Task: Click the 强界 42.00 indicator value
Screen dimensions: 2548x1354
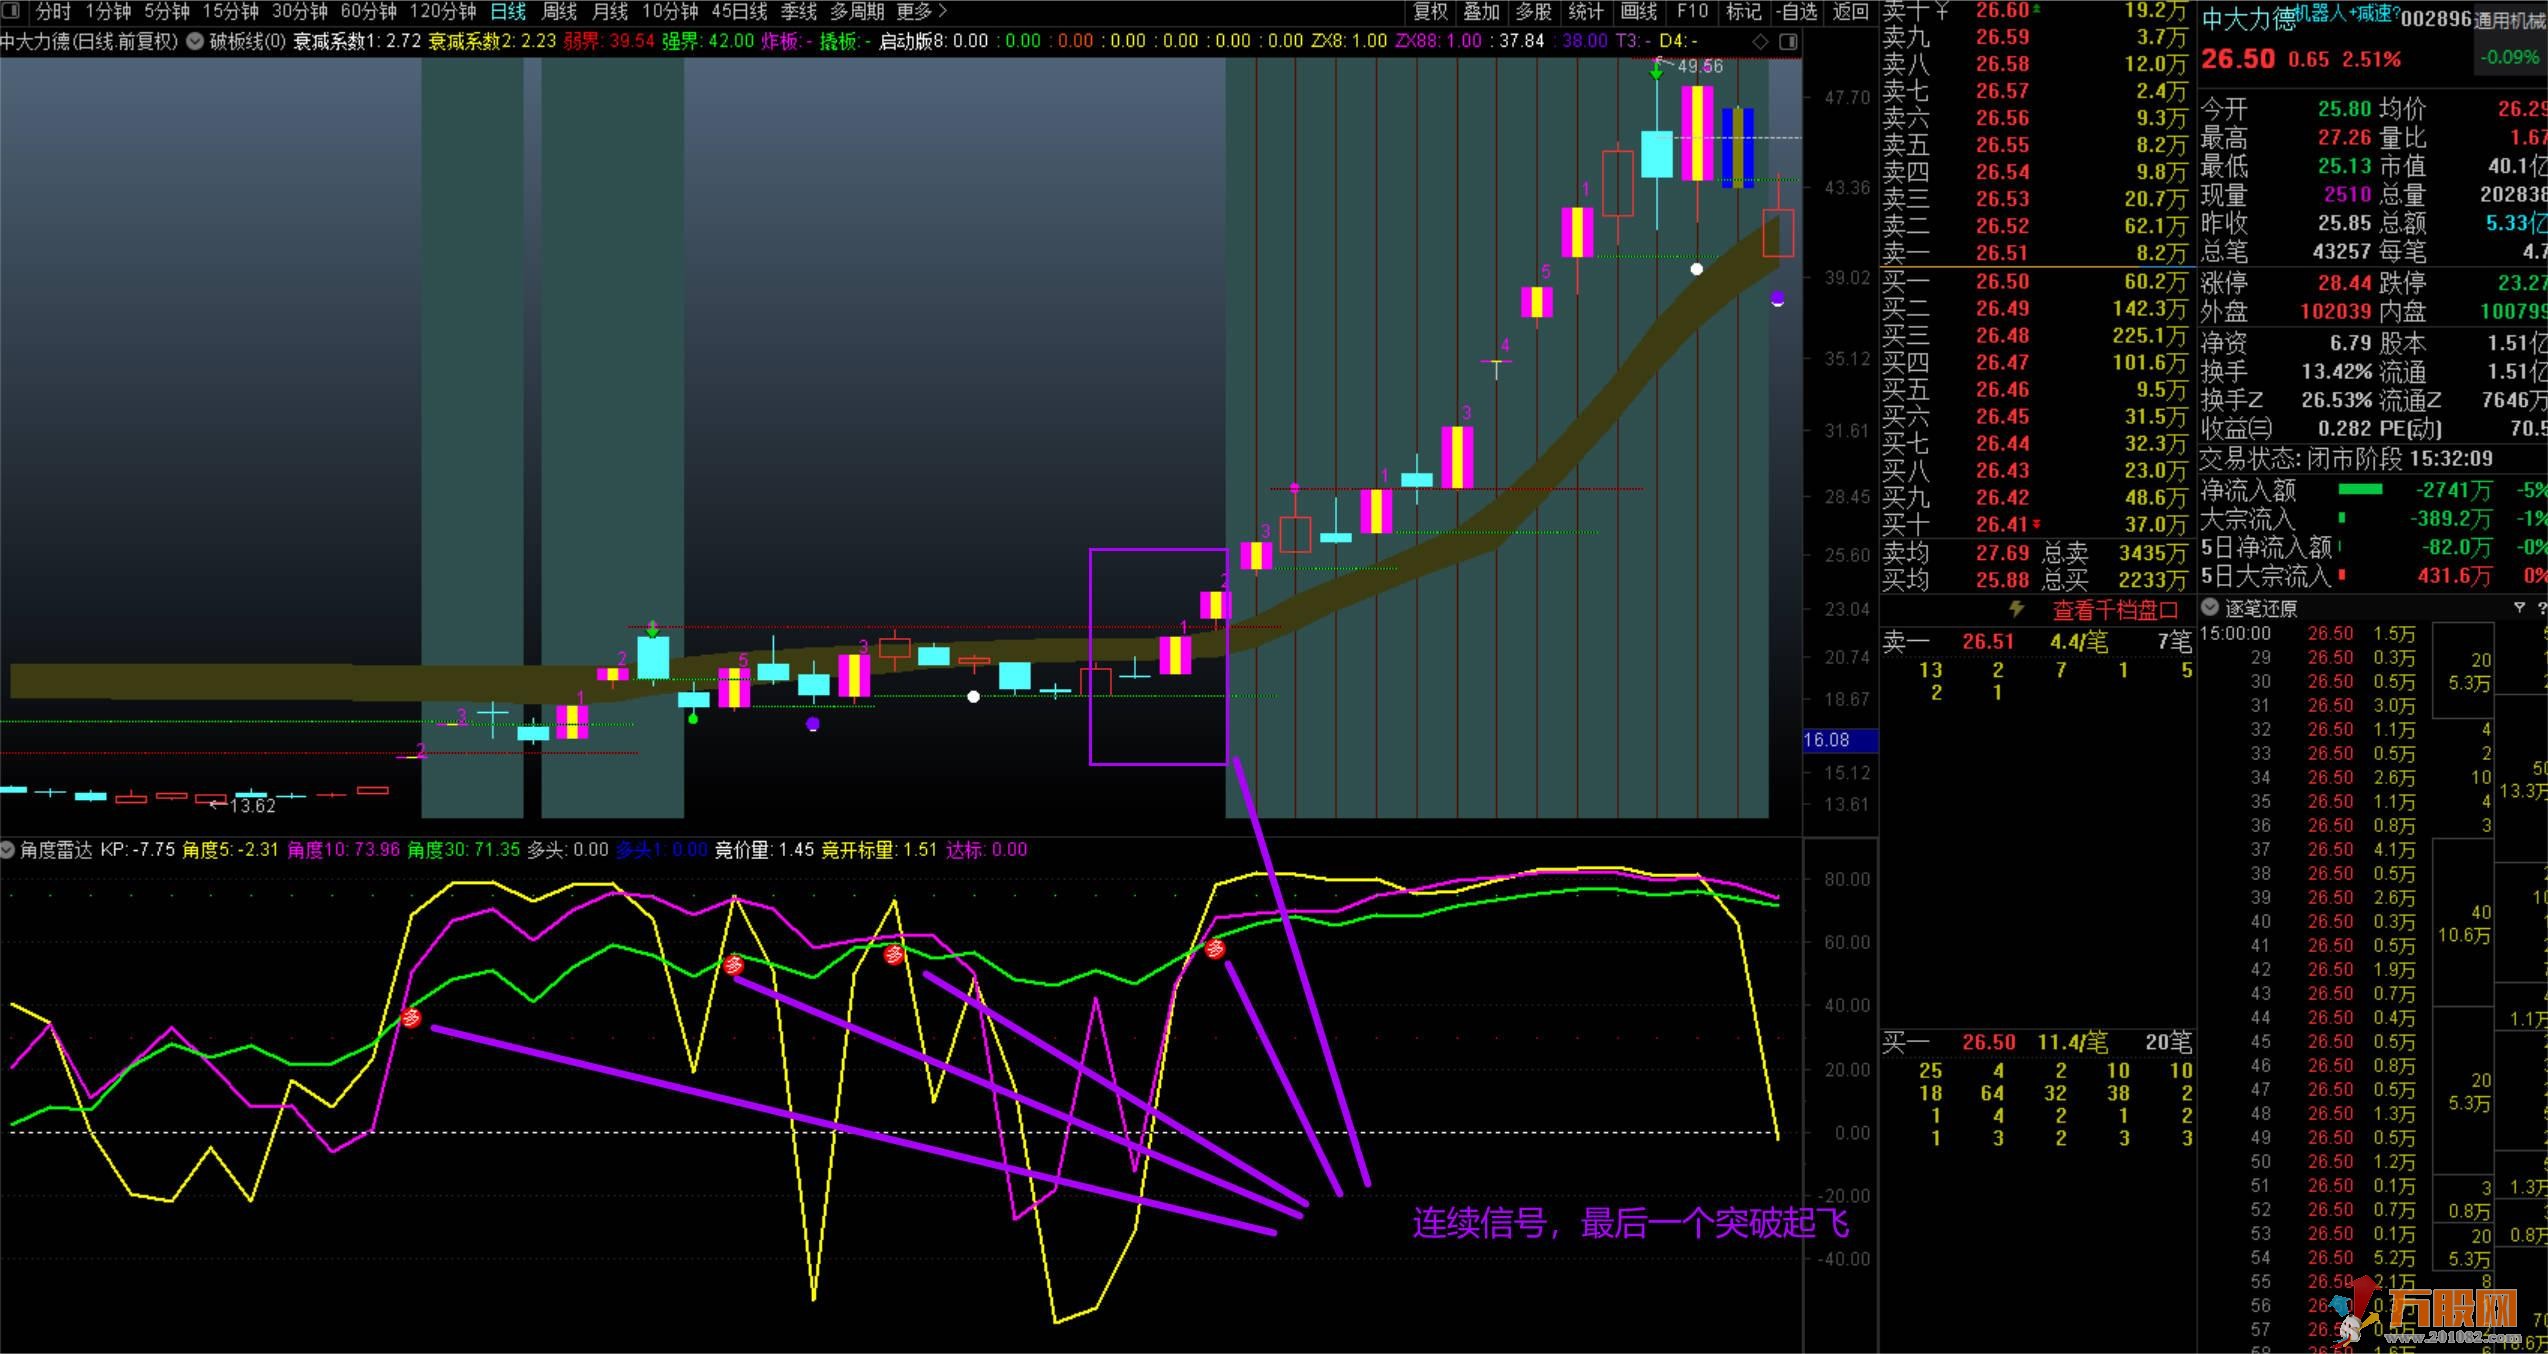Action: 707,41
